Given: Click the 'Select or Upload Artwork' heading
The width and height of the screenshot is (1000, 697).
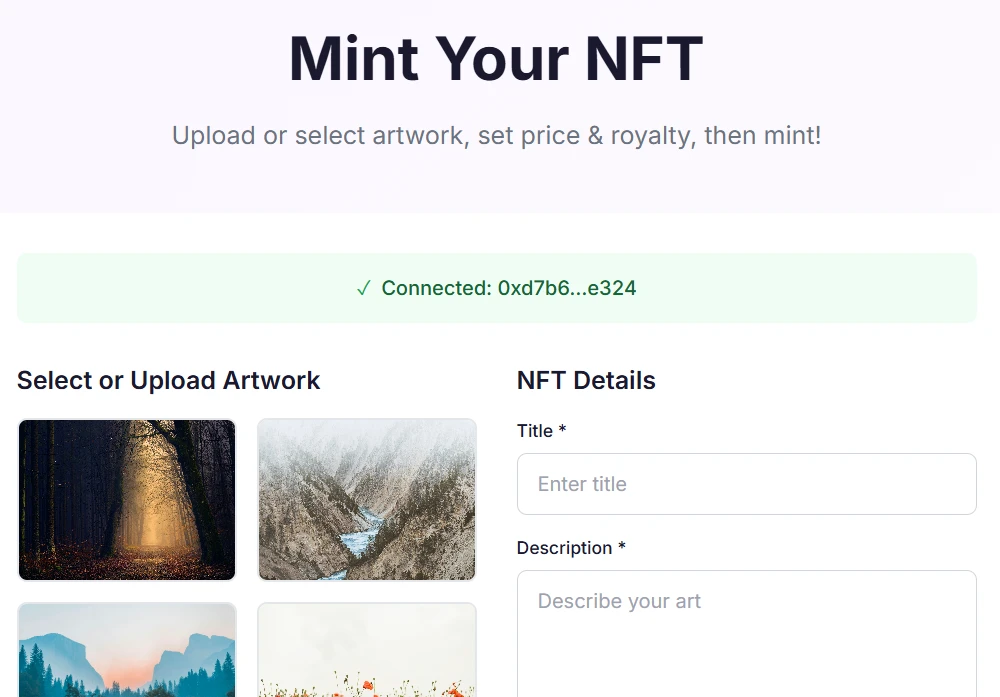Looking at the screenshot, I should coord(168,380).
